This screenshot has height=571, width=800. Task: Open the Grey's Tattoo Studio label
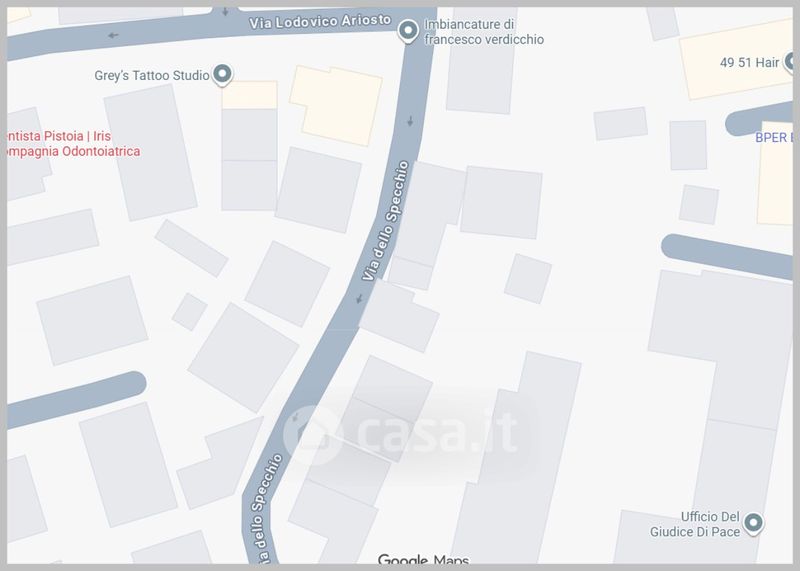tap(152, 76)
